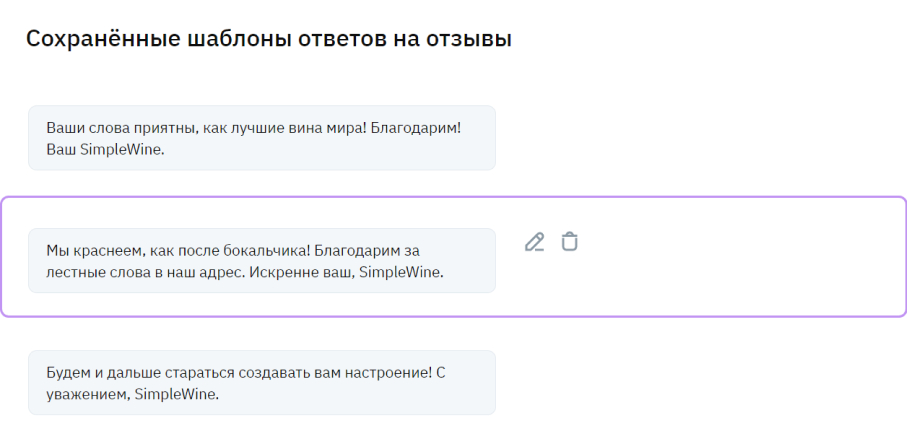This screenshot has height=439, width=907.
Task: Choose the "Будем и дальше стараться" template
Action: [x=261, y=382]
